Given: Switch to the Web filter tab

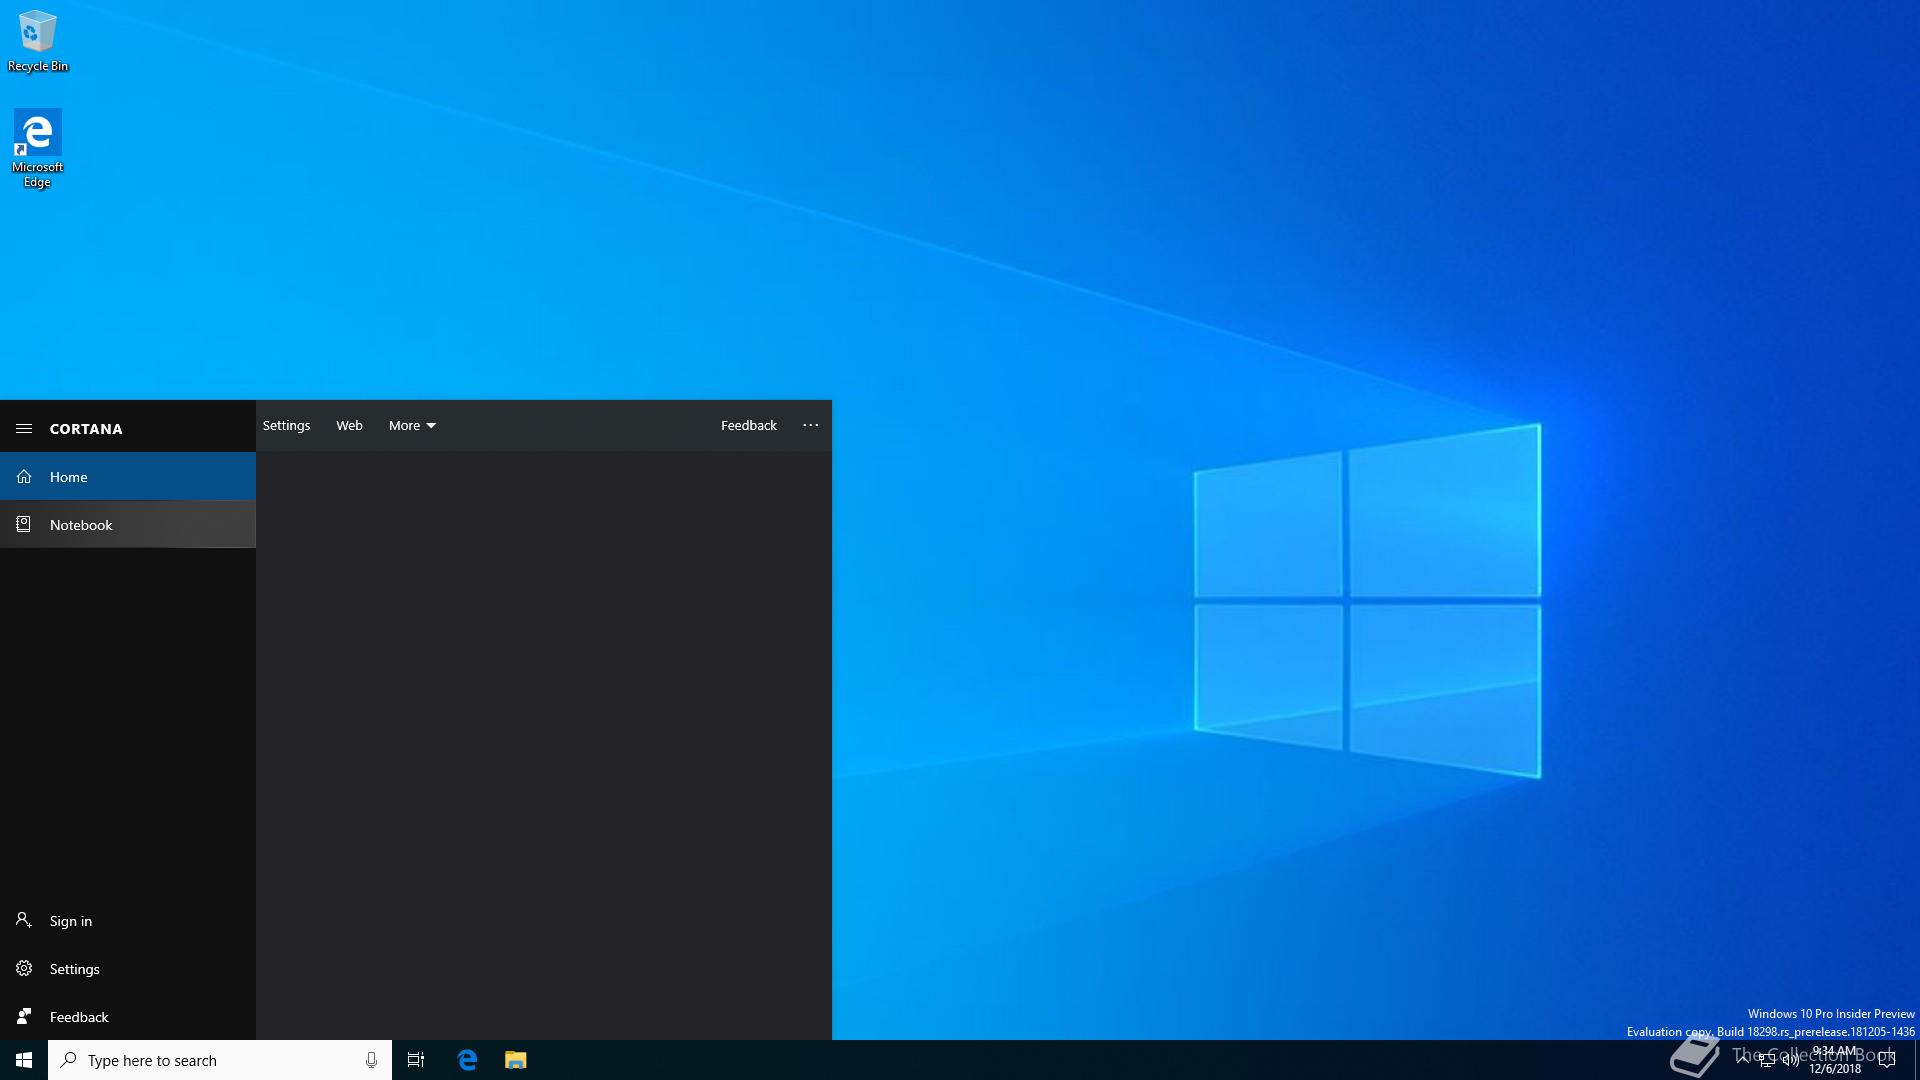Looking at the screenshot, I should 349,425.
